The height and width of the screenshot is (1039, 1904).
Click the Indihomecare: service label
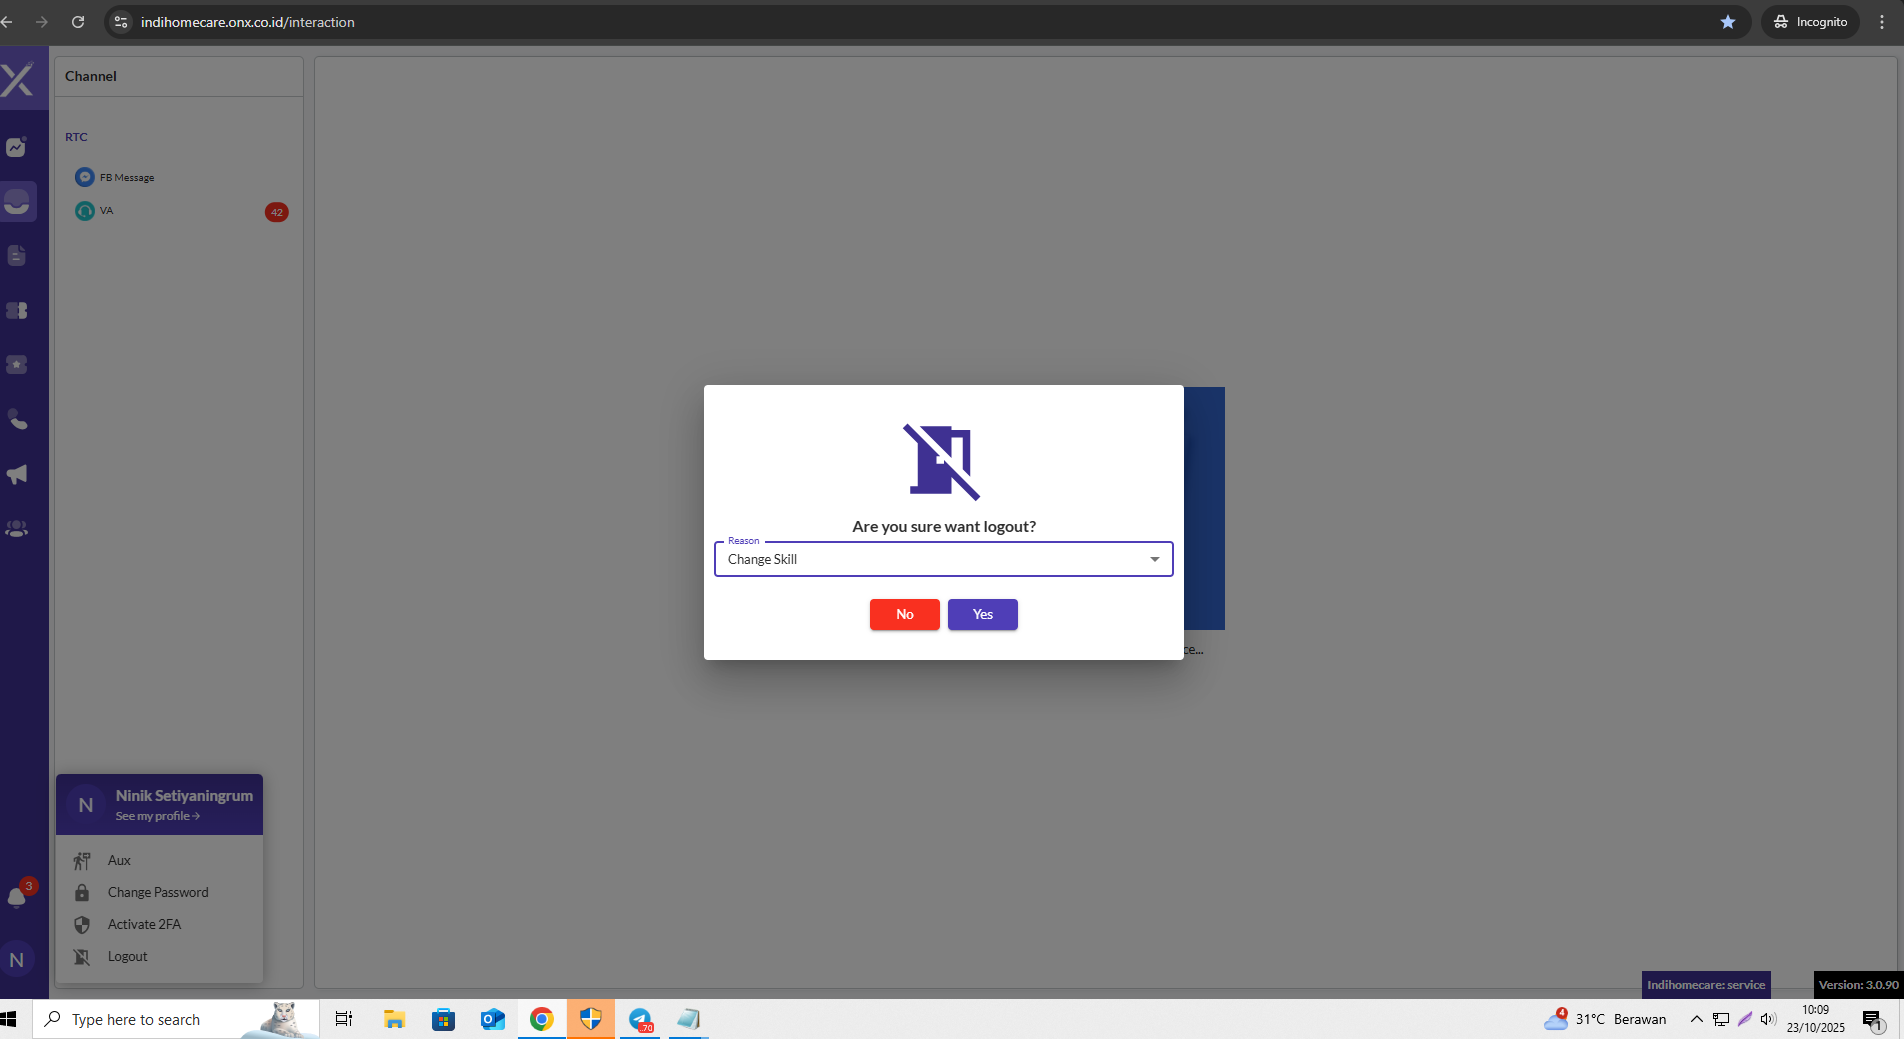tap(1706, 985)
